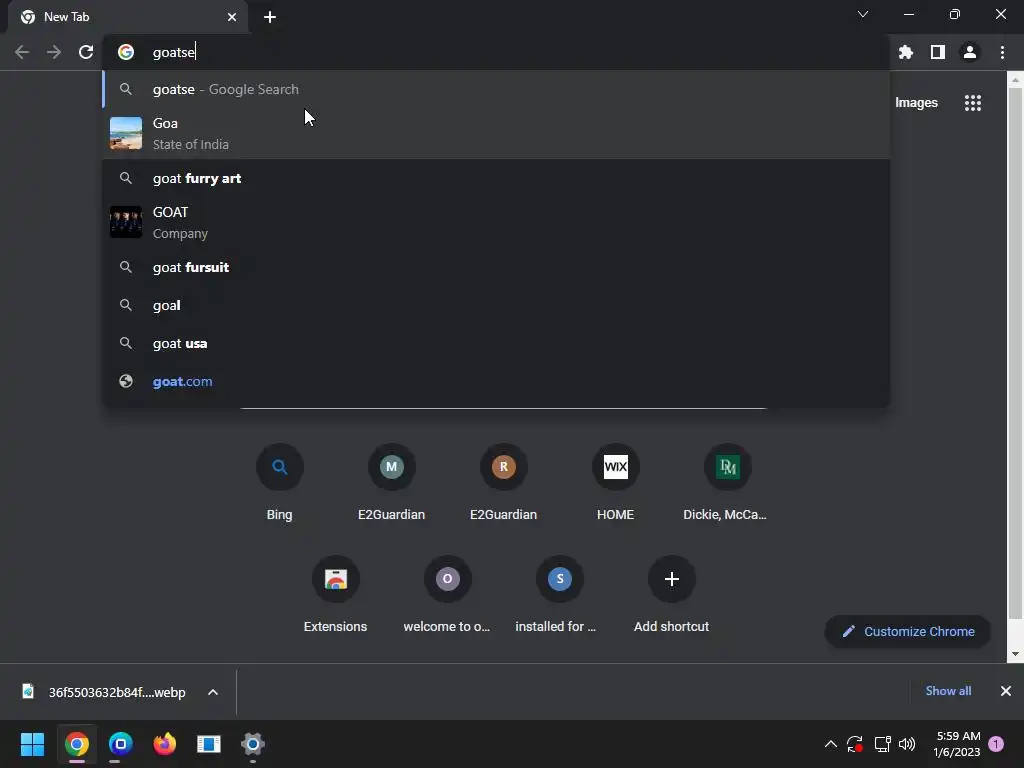Open the notification badge showing 1
The image size is (1024, 768).
click(996, 744)
